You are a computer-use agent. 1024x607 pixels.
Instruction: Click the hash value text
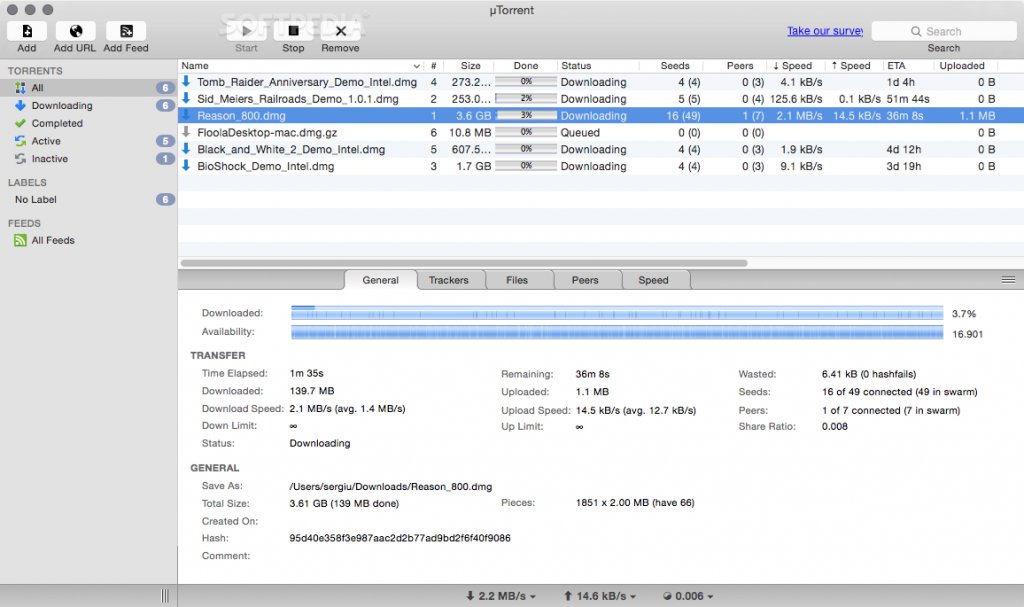[400, 538]
